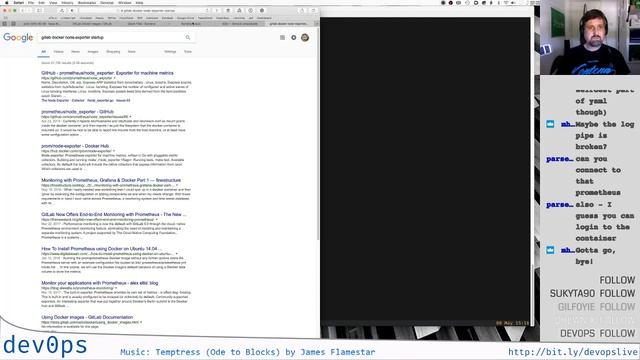640x360 pixels.
Task: Open the Apple menu
Action: point(7,2)
